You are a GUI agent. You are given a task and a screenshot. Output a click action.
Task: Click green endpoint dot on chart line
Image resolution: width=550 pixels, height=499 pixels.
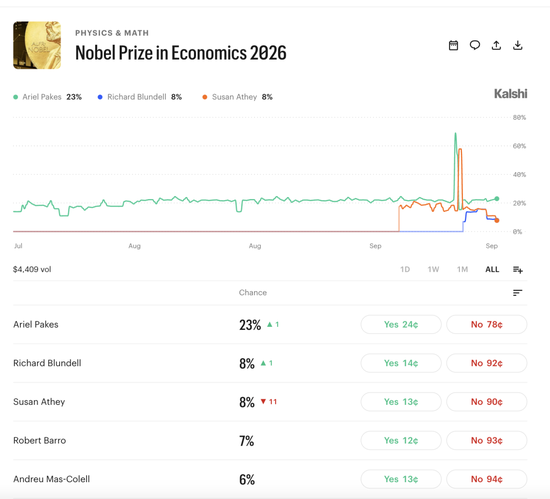497,199
